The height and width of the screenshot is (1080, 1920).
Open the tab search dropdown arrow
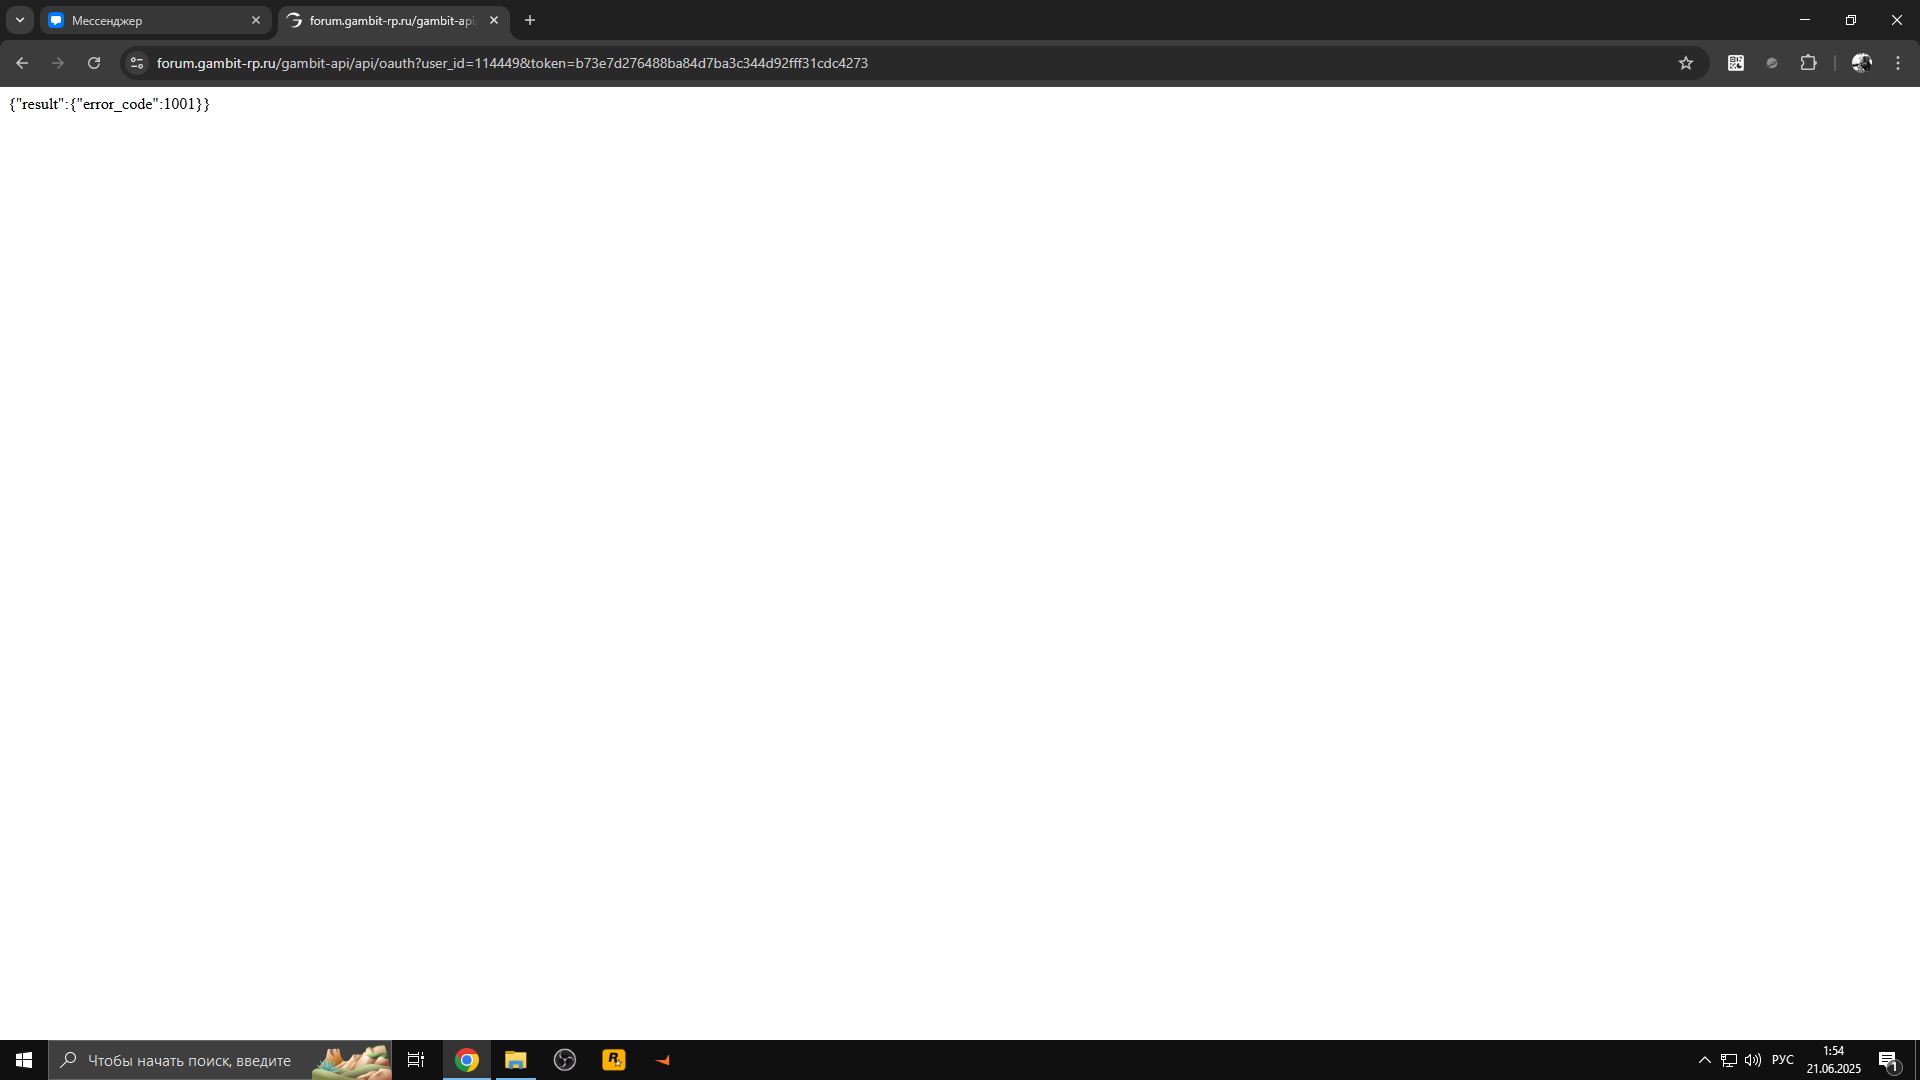point(19,20)
